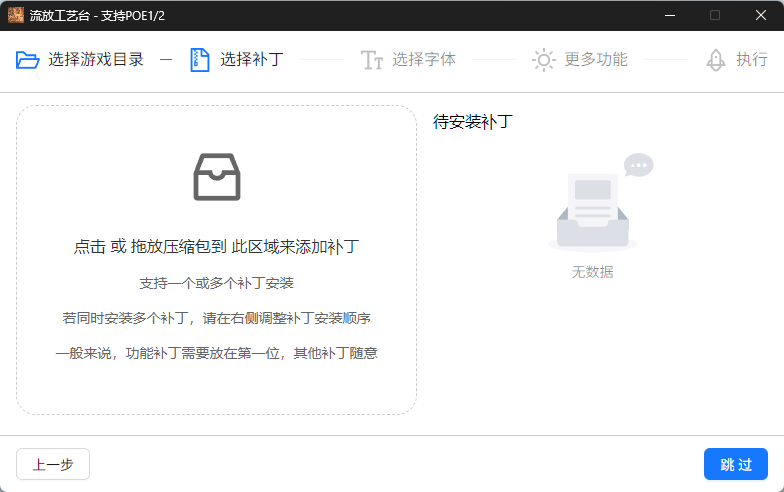The height and width of the screenshot is (492, 784).
Task: Click the app logo in title bar
Action: [16, 15]
